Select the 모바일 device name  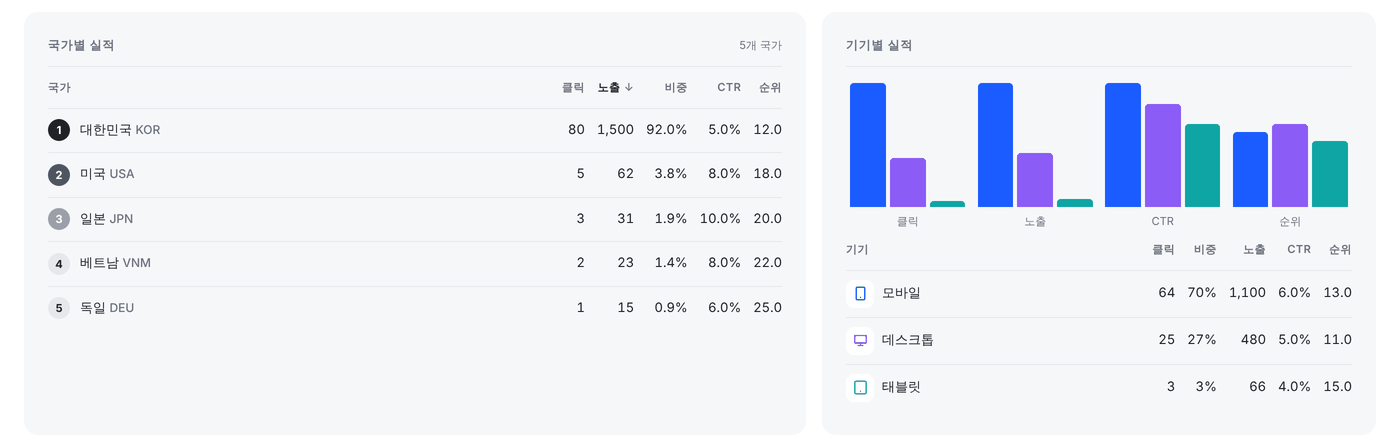901,293
